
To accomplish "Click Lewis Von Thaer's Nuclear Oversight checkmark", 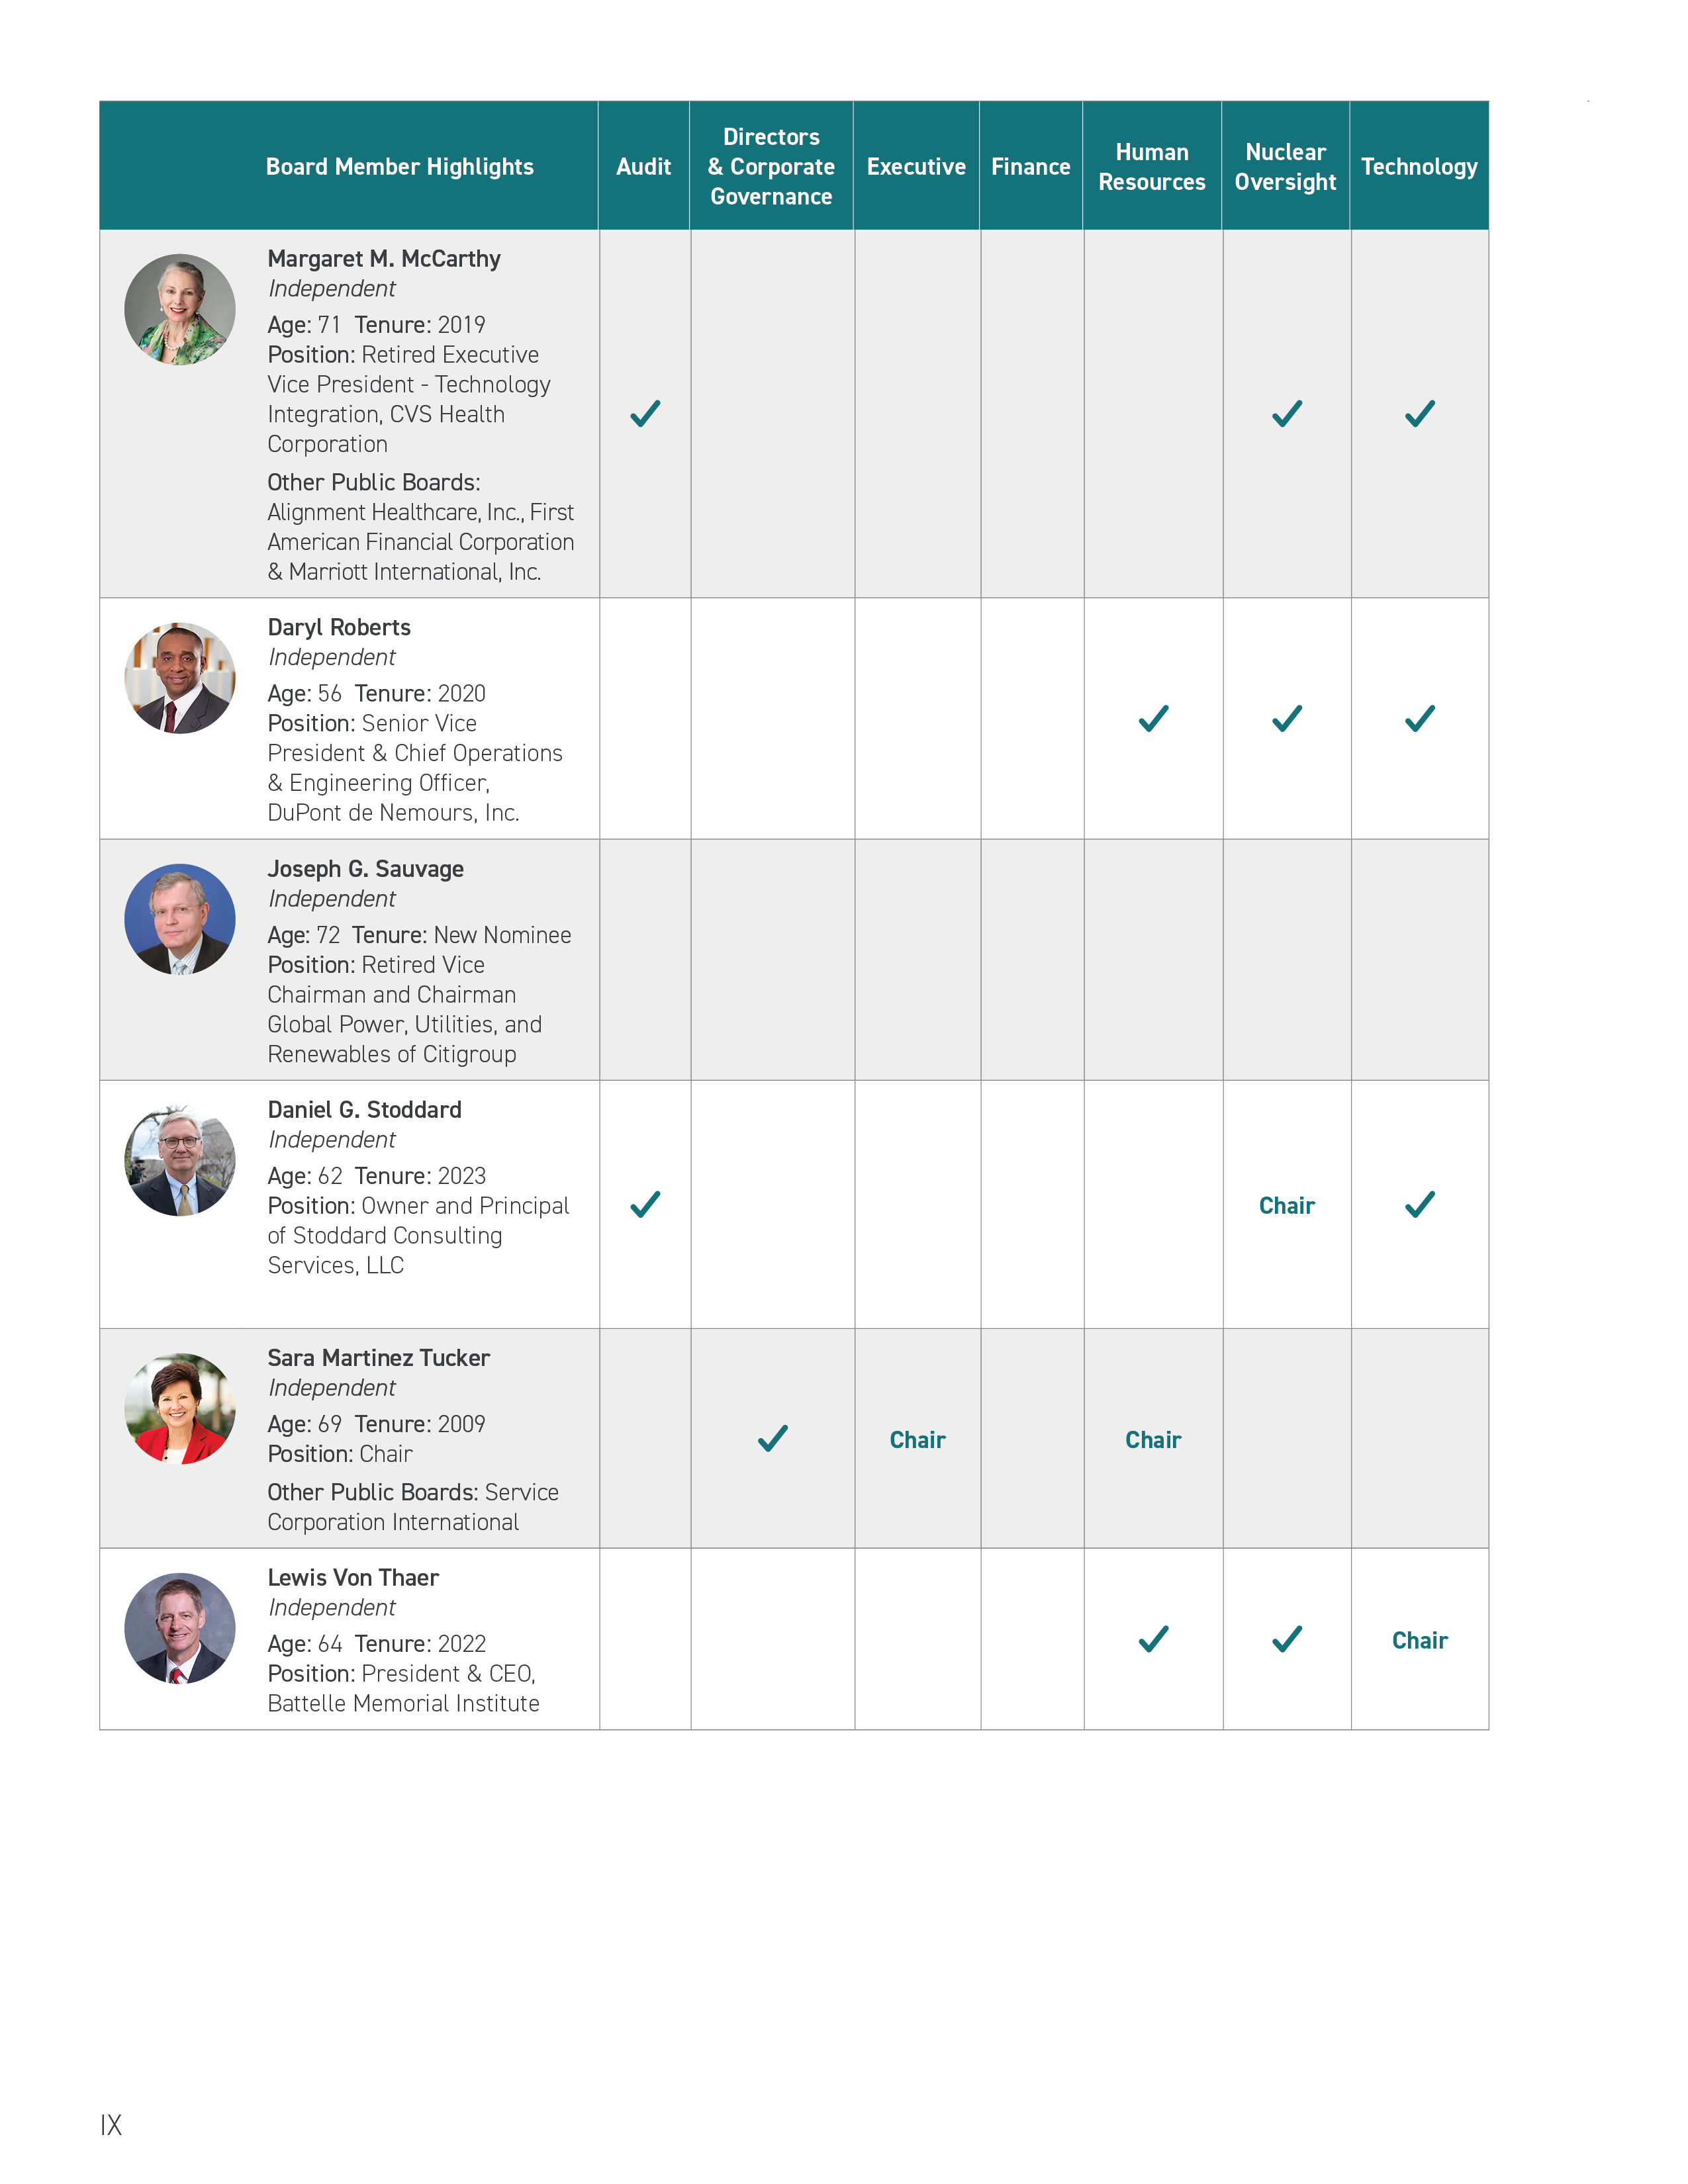I will point(1286,1638).
